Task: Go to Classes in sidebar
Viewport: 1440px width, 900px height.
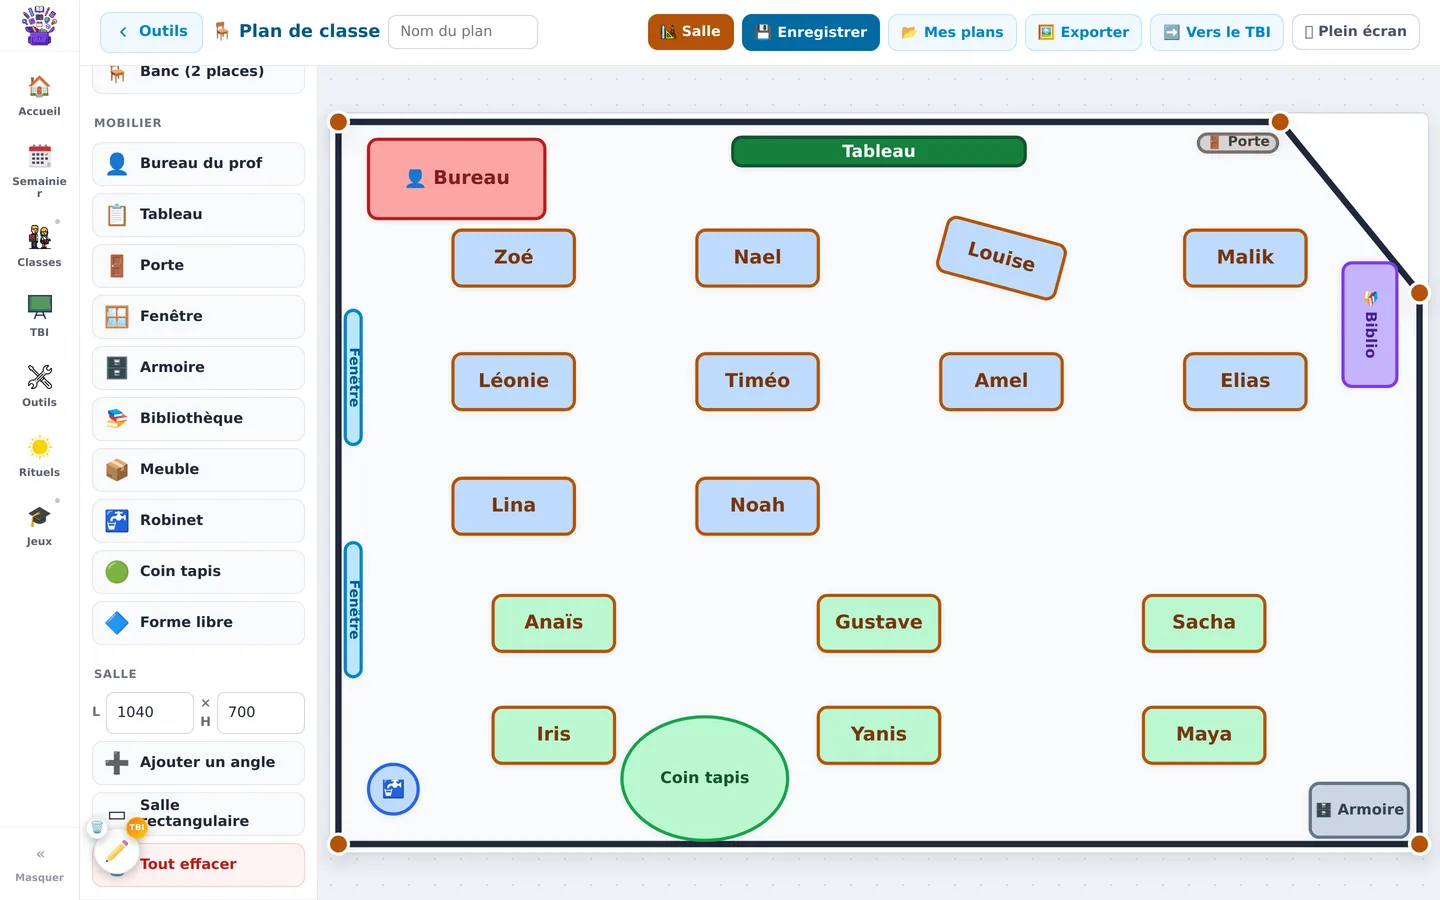Action: 39,246
